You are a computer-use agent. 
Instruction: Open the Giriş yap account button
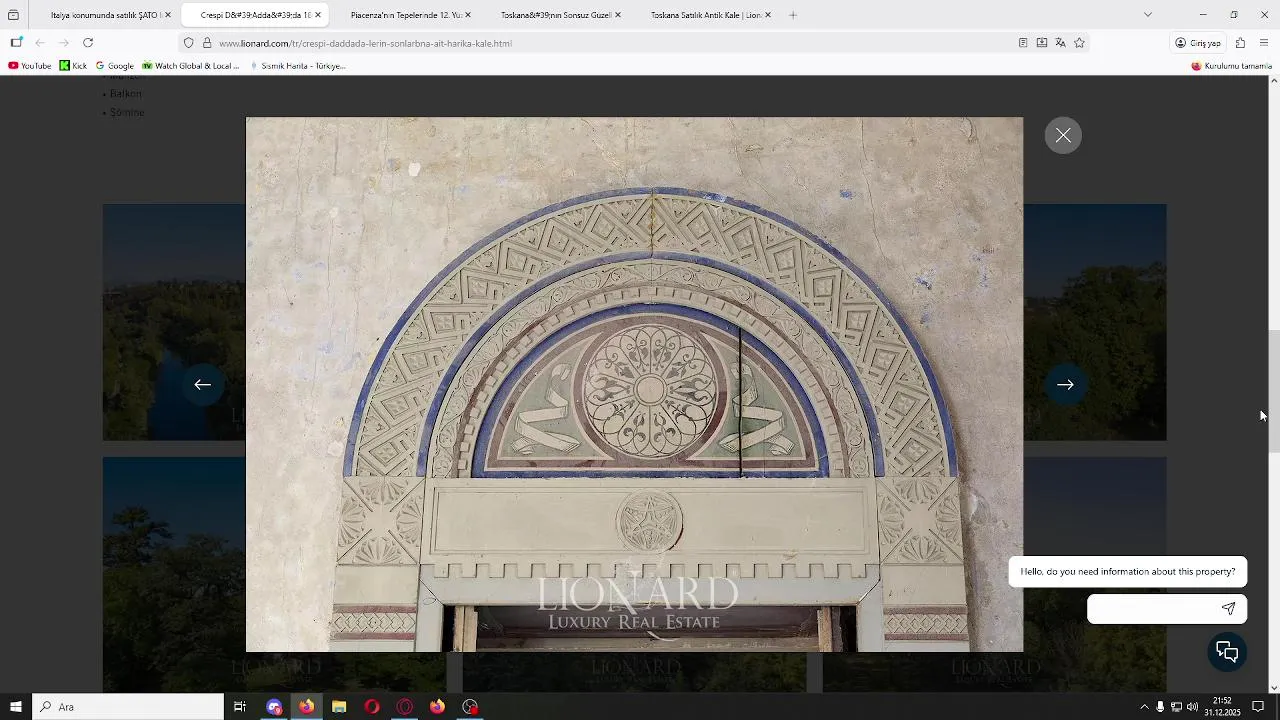click(x=1198, y=43)
